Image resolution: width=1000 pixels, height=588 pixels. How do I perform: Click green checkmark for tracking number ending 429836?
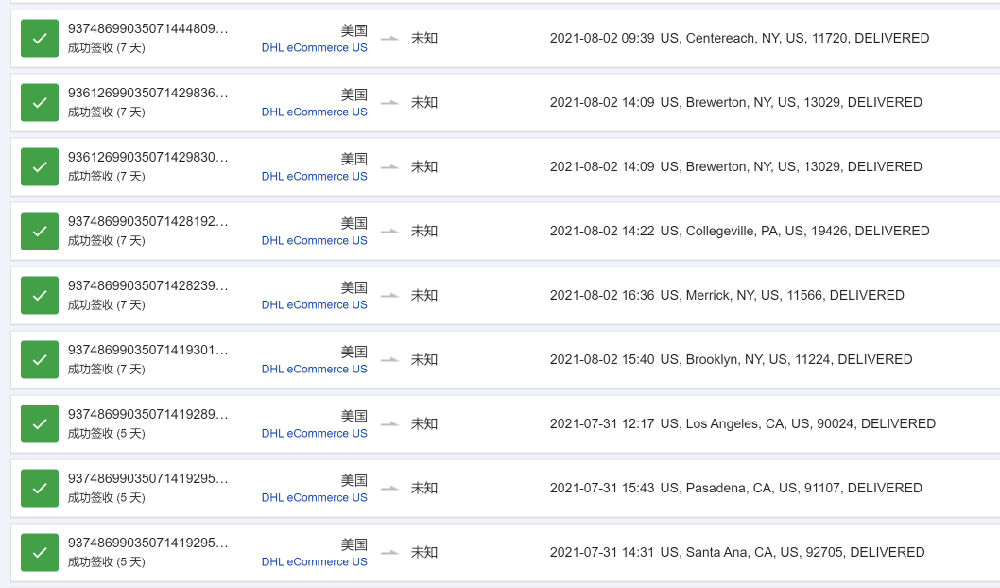(x=40, y=103)
